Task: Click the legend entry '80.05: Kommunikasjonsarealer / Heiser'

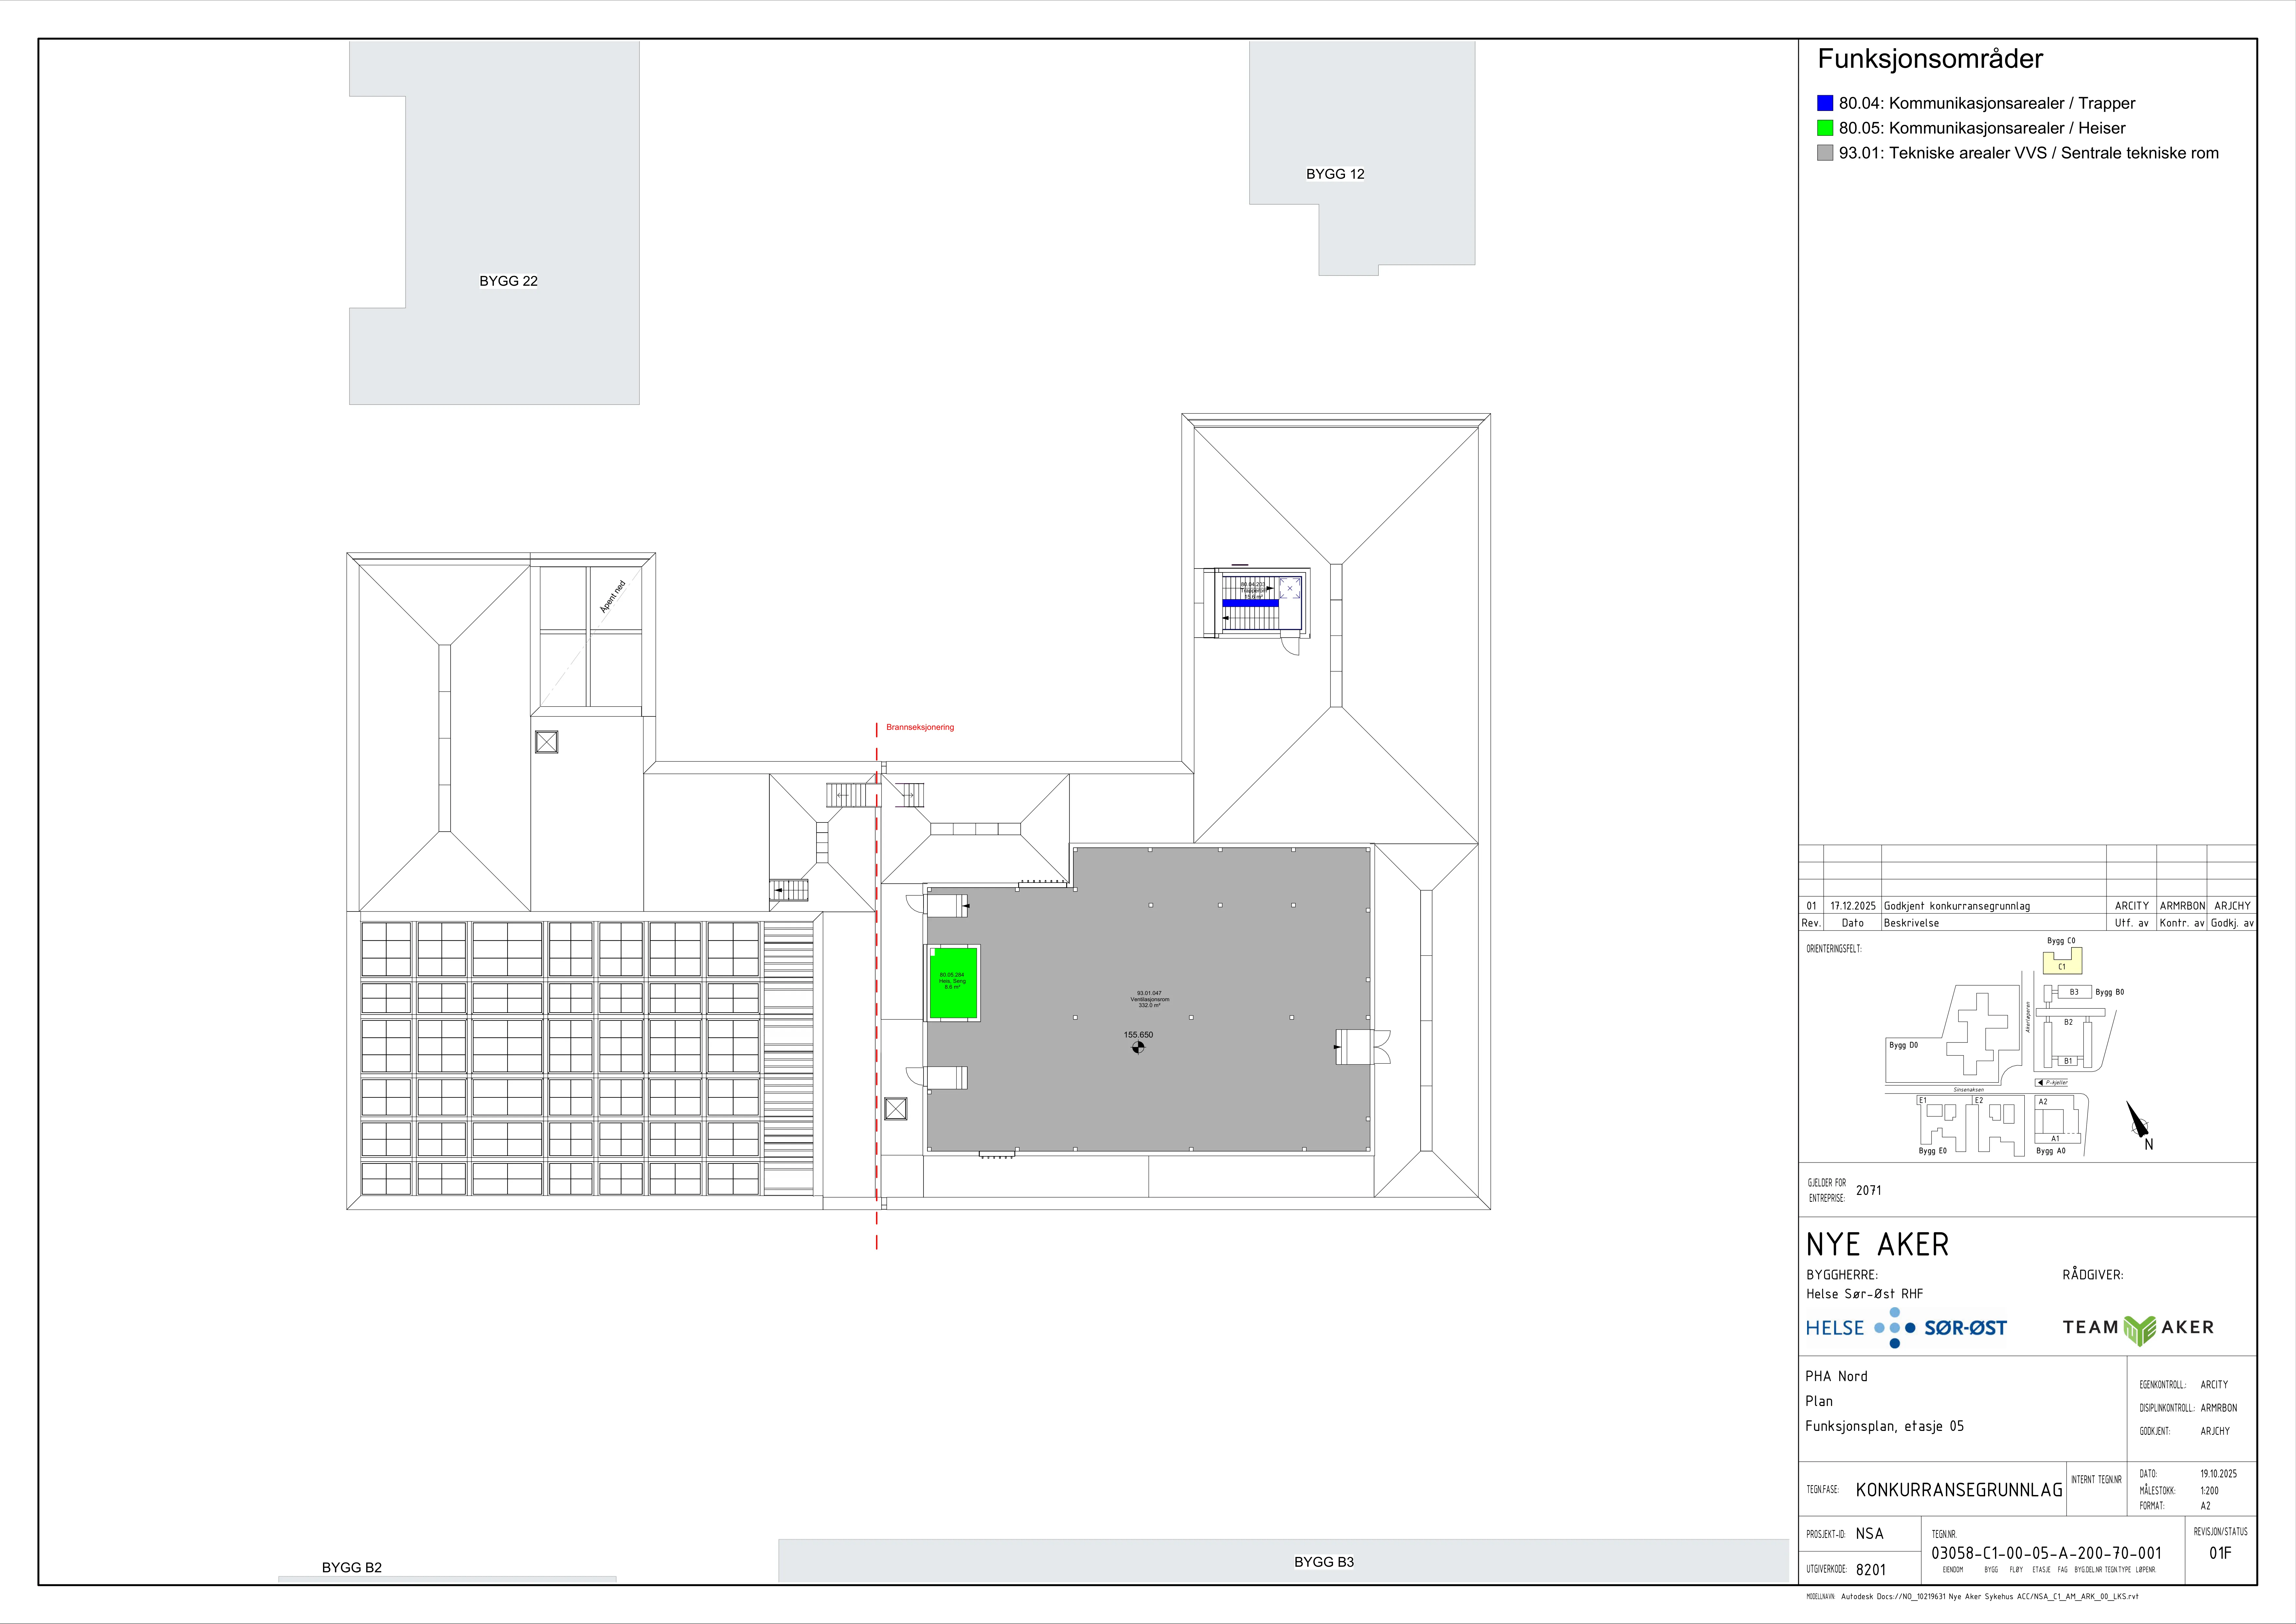Action: pyautogui.click(x=1982, y=128)
